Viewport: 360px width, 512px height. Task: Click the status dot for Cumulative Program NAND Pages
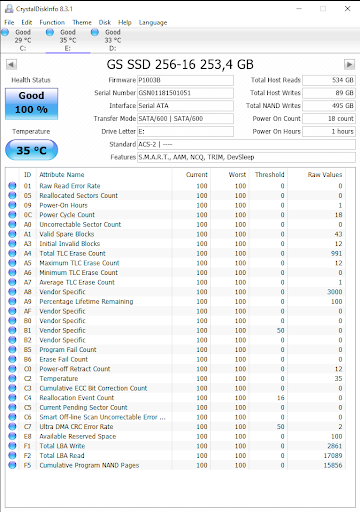click(12, 465)
